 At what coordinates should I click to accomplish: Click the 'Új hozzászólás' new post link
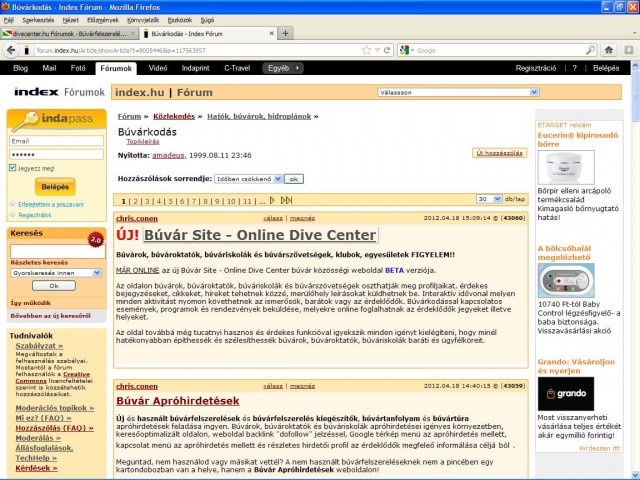pos(499,153)
